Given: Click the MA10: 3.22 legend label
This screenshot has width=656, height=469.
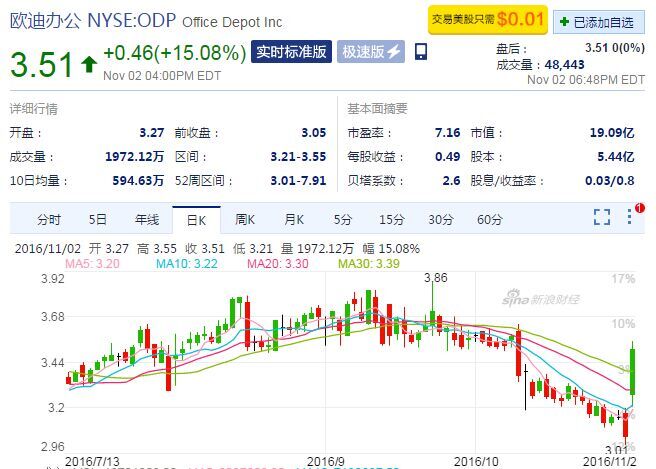Looking at the screenshot, I should point(187,264).
